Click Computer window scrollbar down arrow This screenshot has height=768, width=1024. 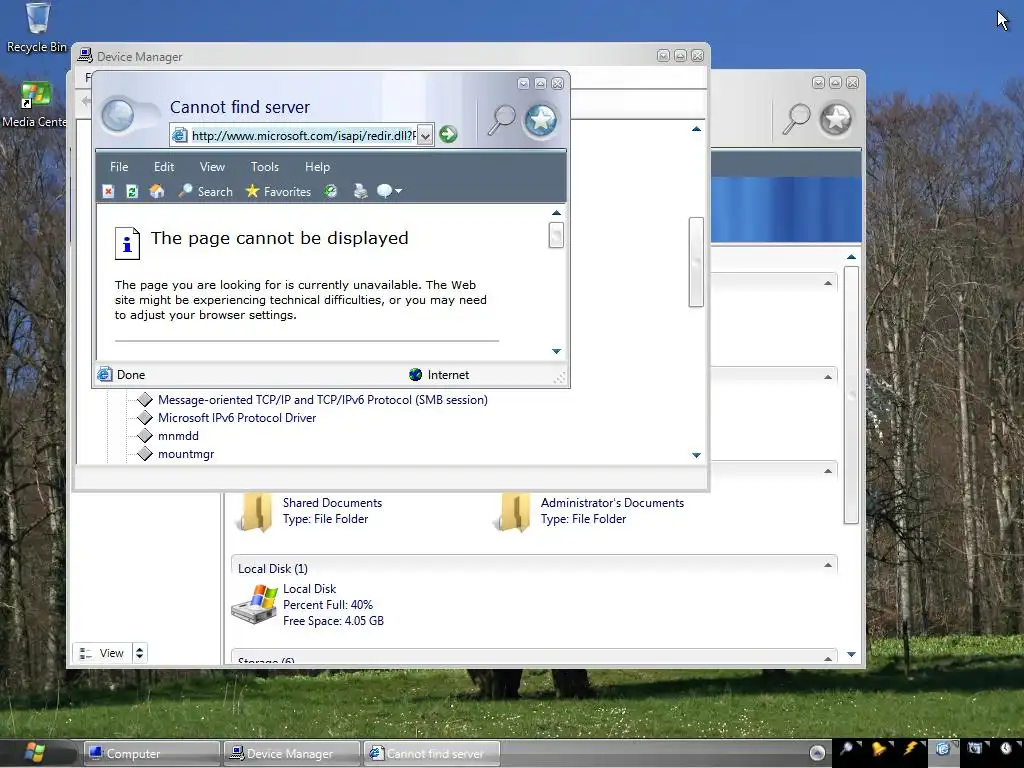click(851, 654)
